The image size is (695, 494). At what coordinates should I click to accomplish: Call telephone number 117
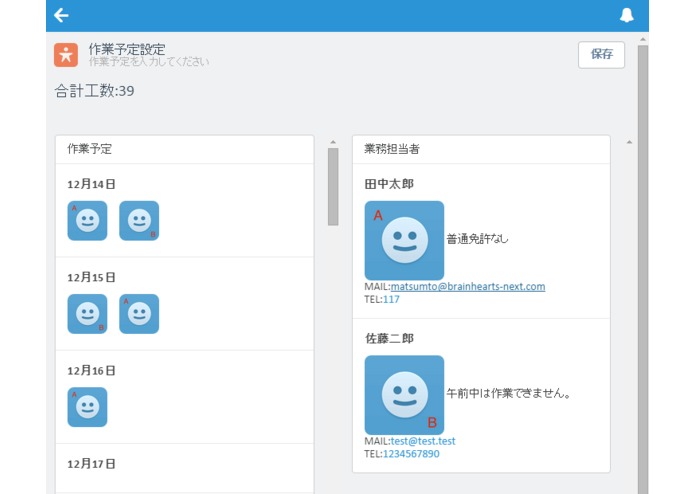391,300
